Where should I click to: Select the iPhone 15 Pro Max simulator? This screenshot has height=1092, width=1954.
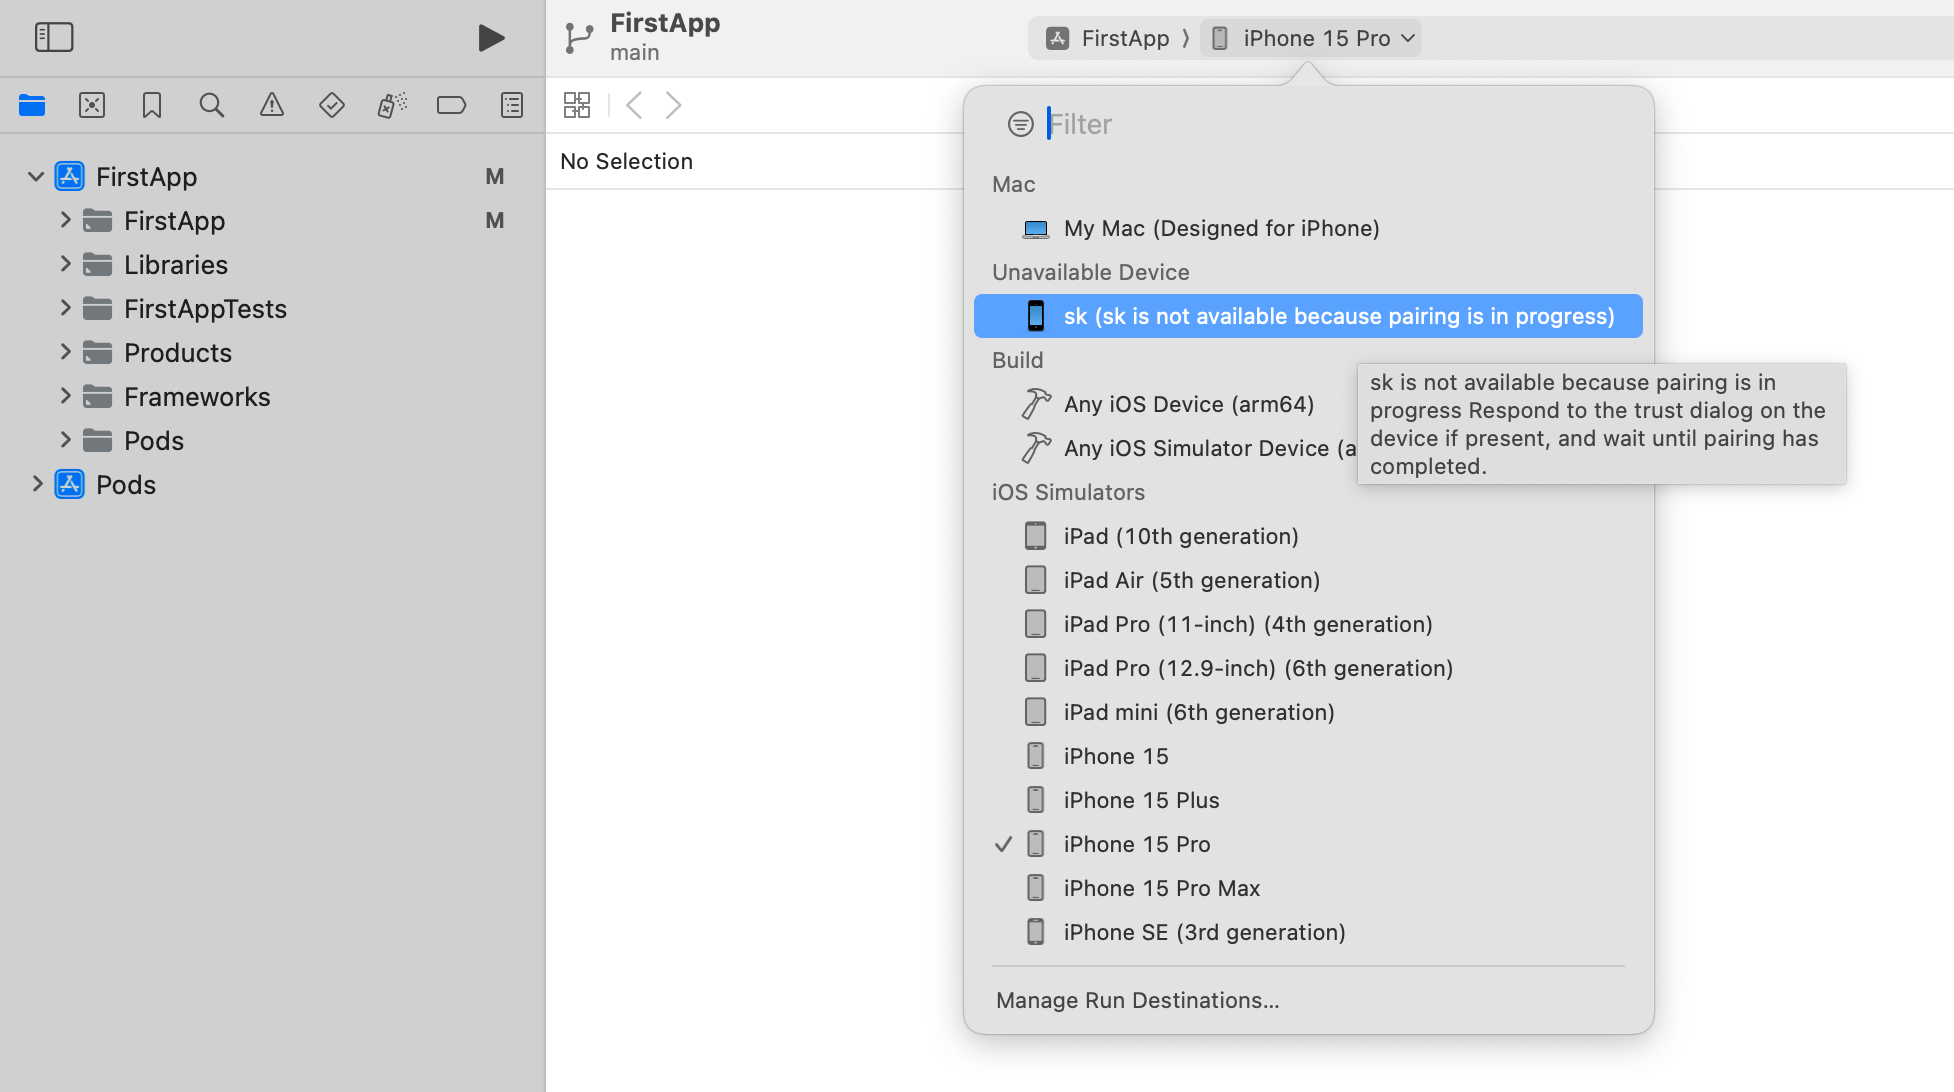[1308, 888]
